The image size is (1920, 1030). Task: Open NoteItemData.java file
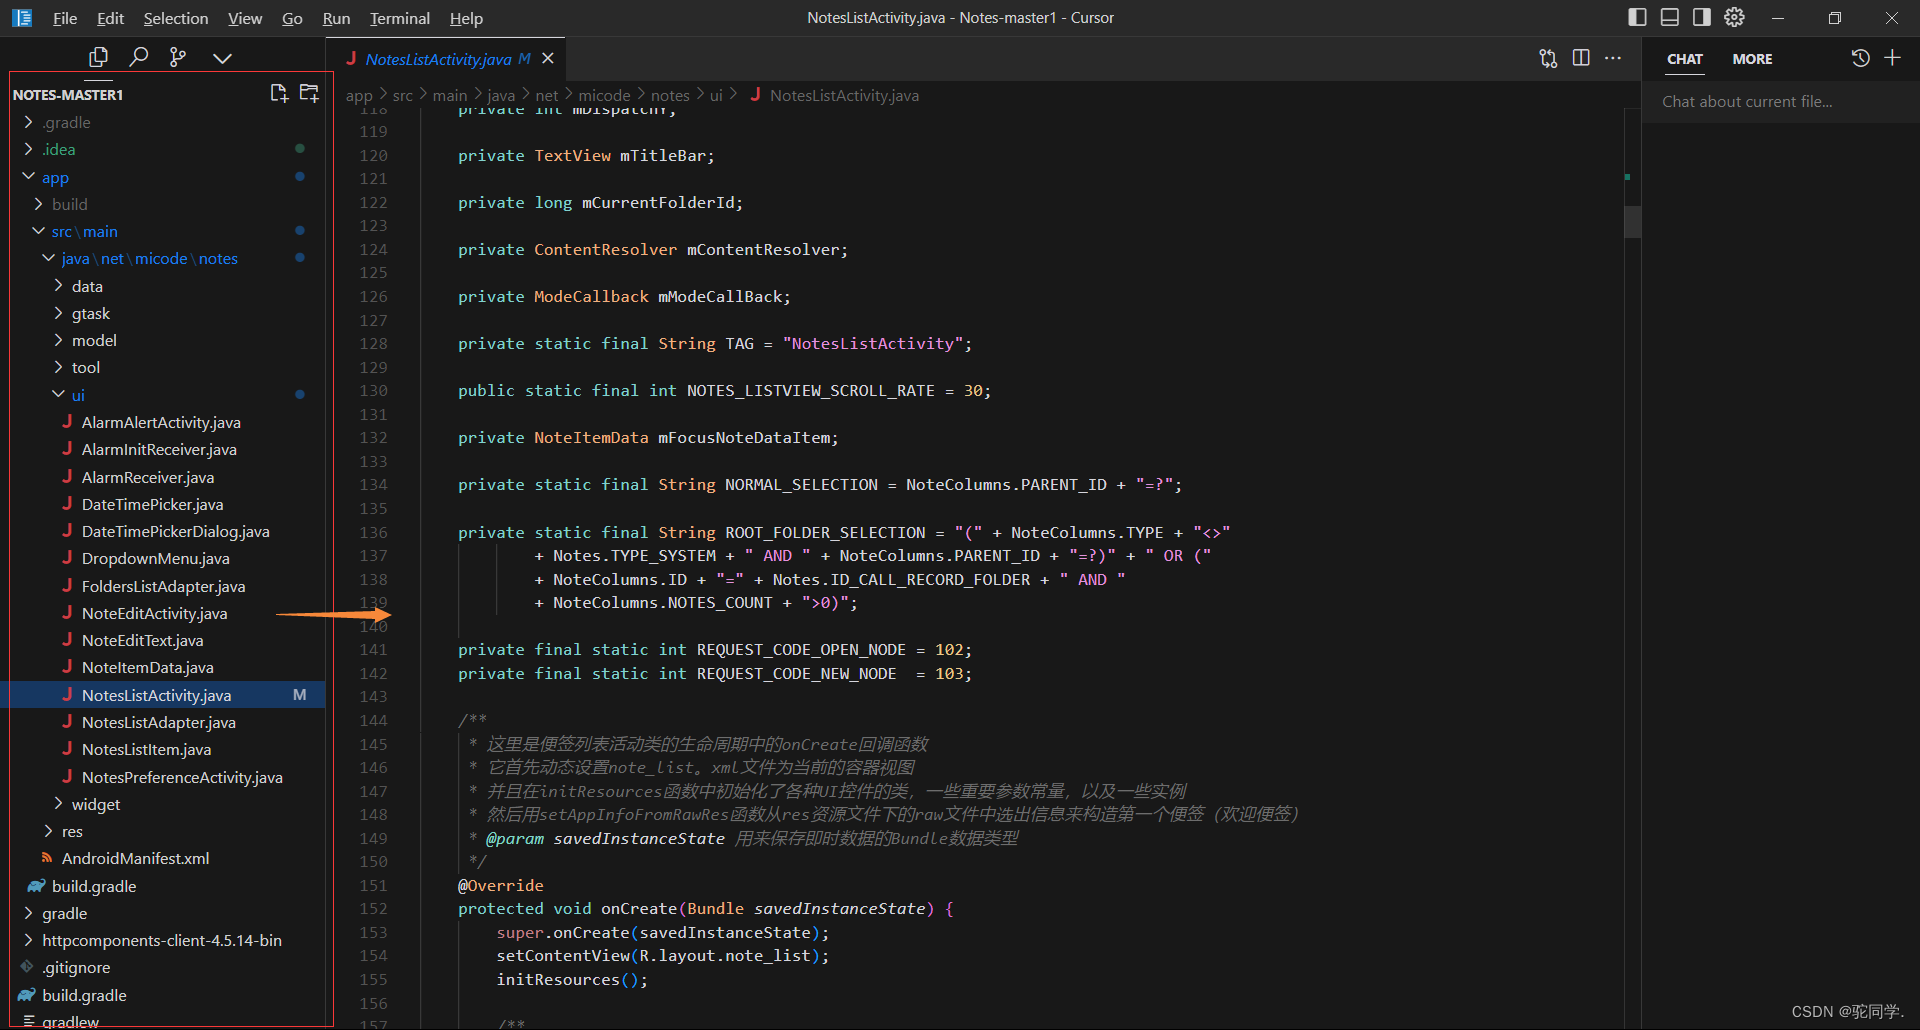tap(147, 667)
